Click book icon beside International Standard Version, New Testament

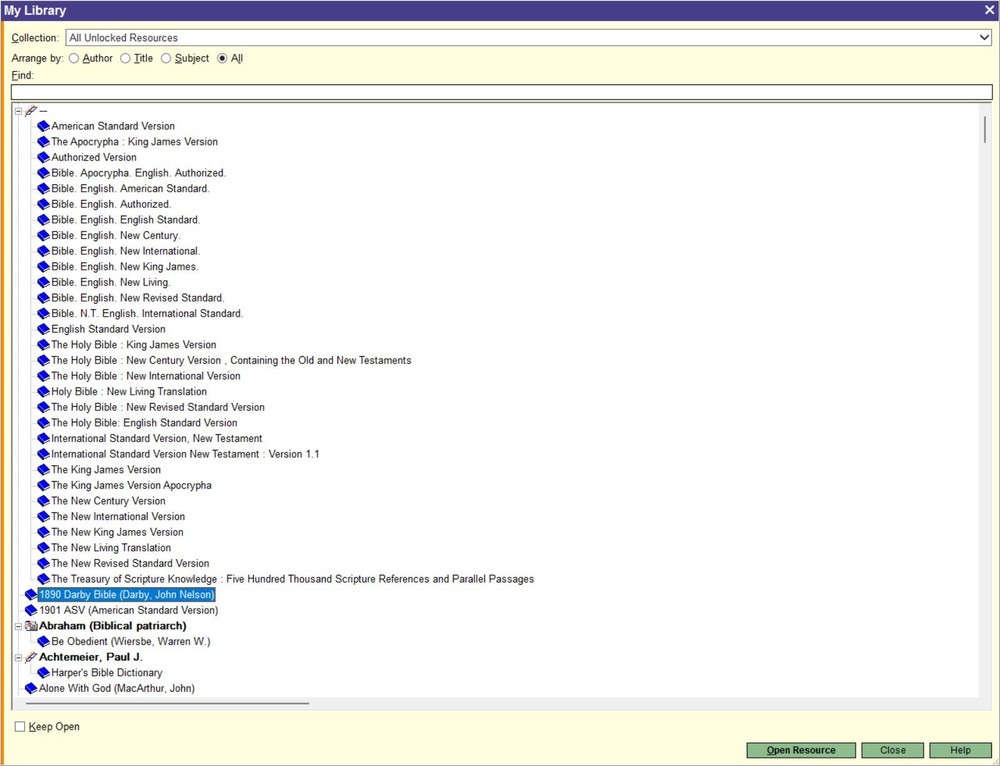[43, 439]
